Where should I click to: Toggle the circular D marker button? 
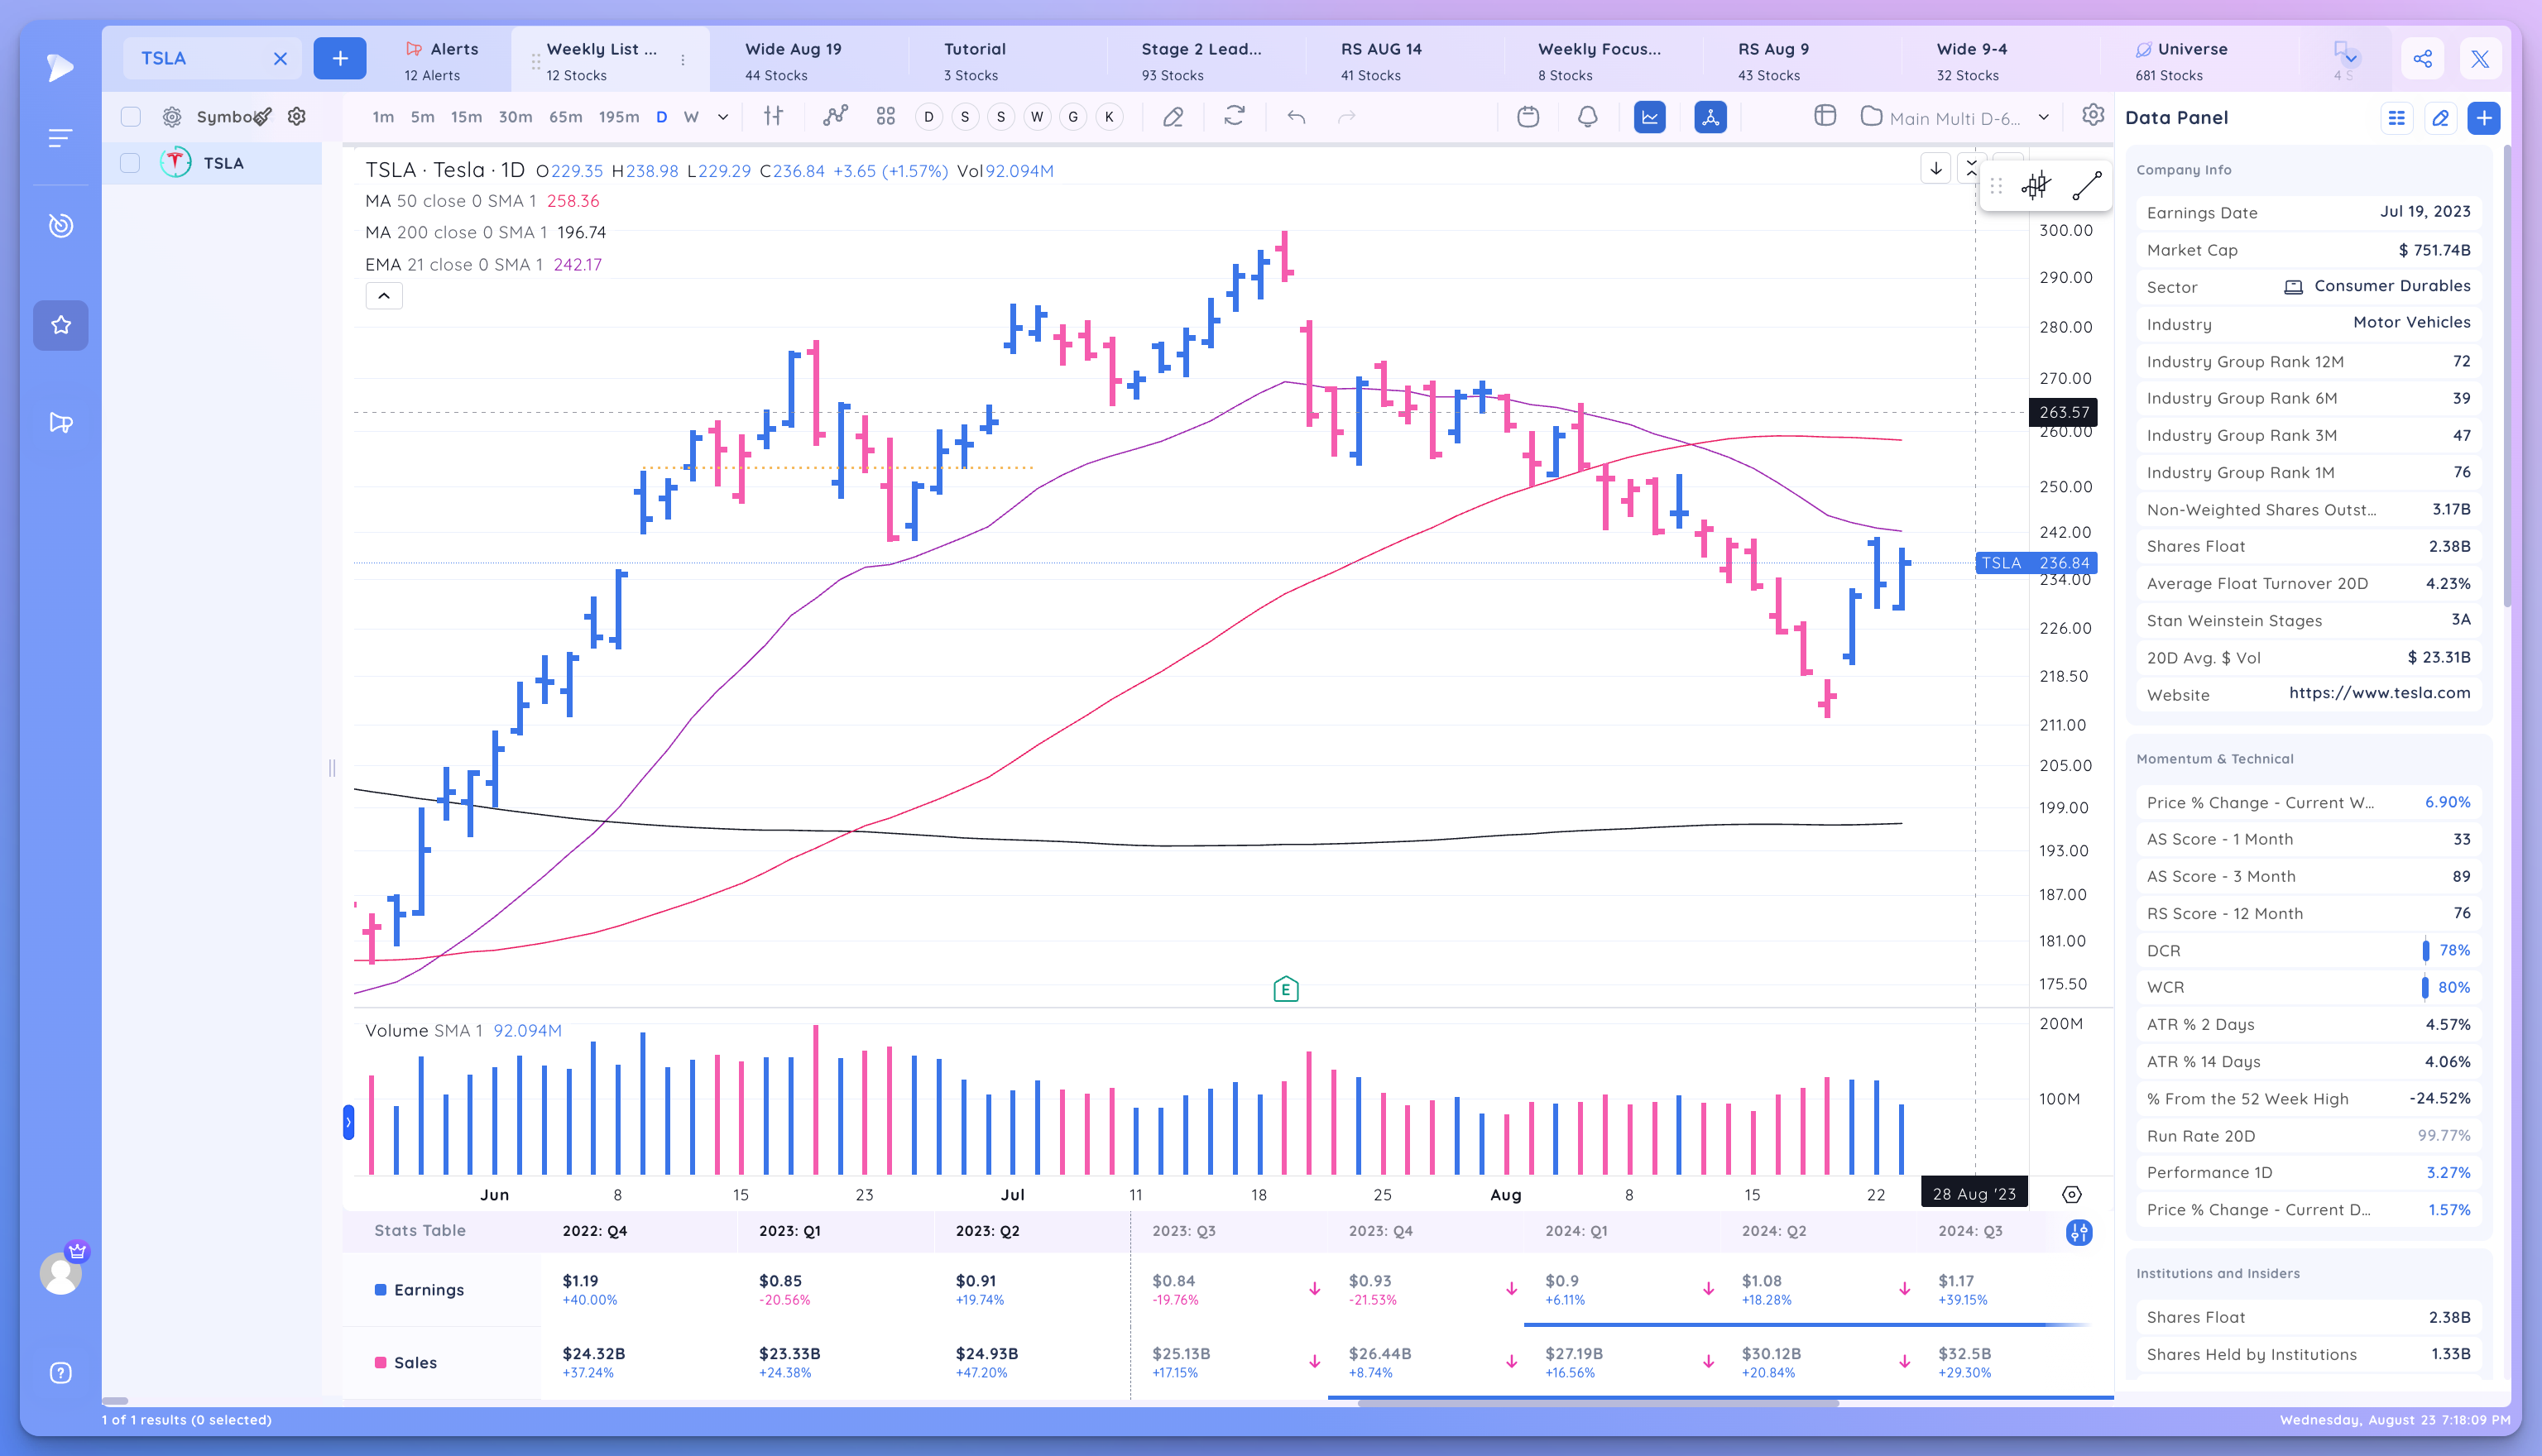click(929, 117)
